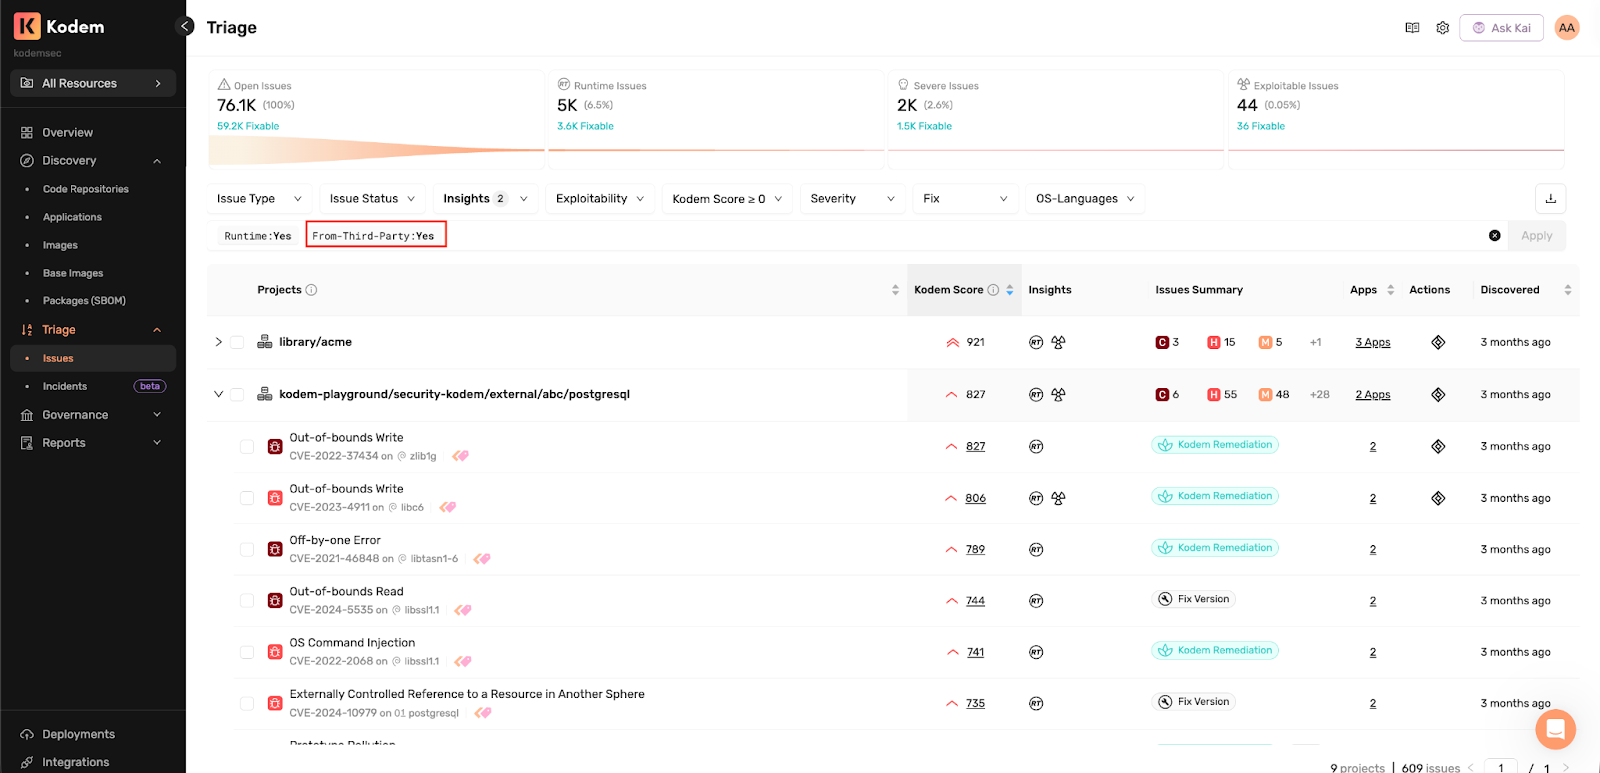Click exploitable insight icon for library/acme
Screen dimensions: 1600x773
[x=1058, y=342]
